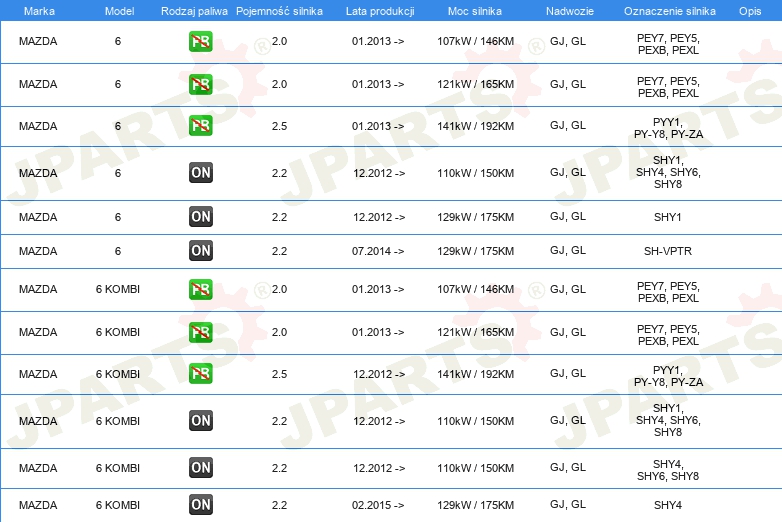Screen dimensions: 782x522
Task: Select the 02.2015 -> production date cell
Action: 378,505
